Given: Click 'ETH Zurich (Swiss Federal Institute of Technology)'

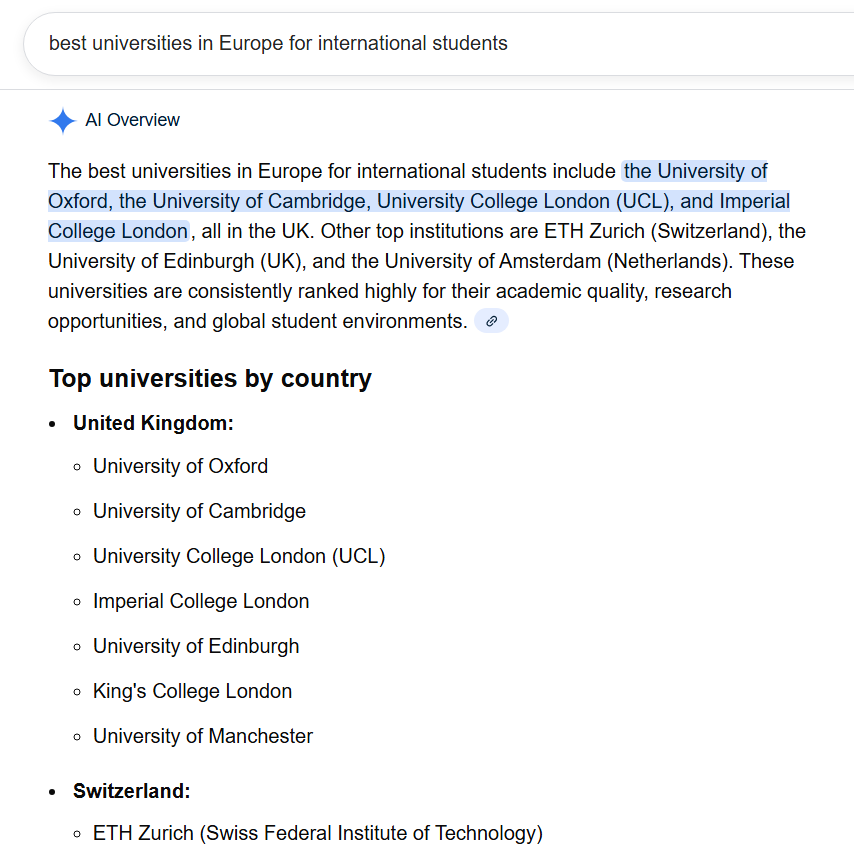Looking at the screenshot, I should (x=318, y=833).
